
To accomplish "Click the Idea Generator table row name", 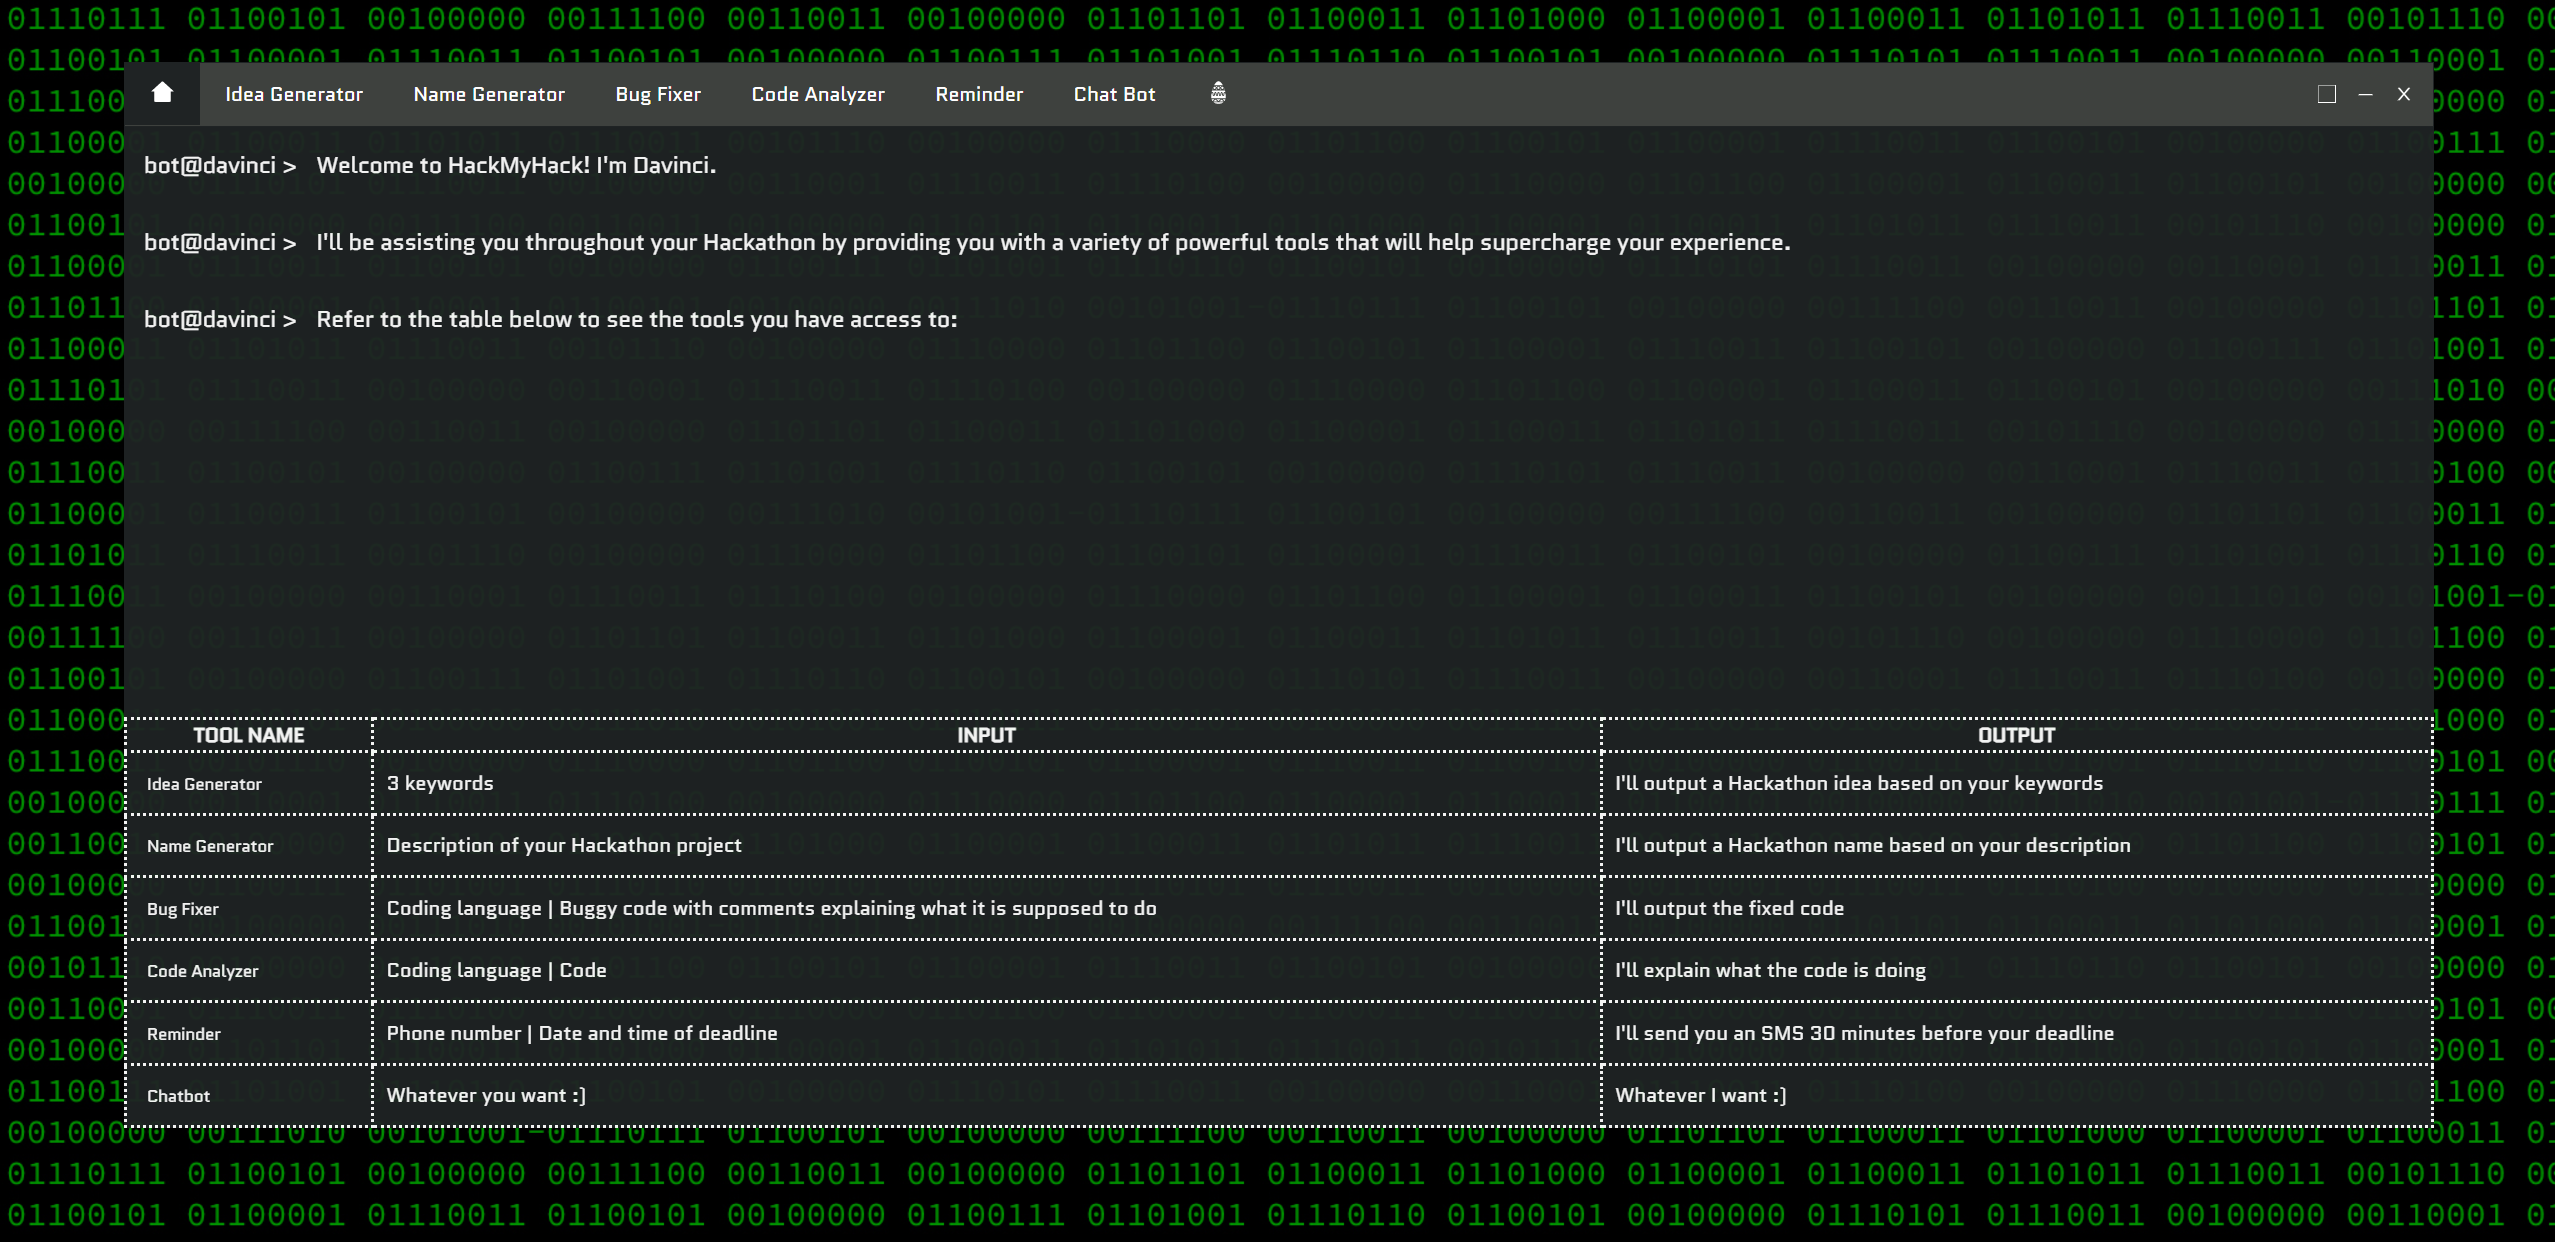I will (204, 784).
